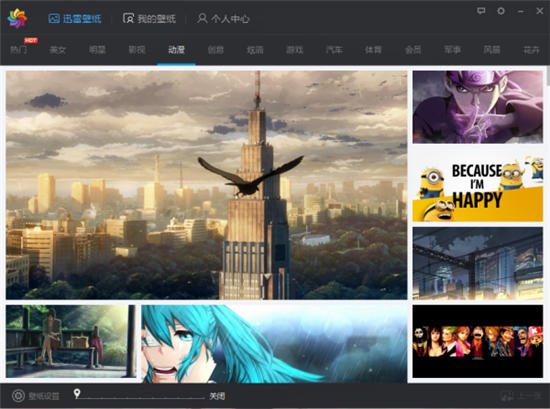The height and width of the screenshot is (409, 550).
Task: Switch to the 风景 category
Action: [x=492, y=50]
